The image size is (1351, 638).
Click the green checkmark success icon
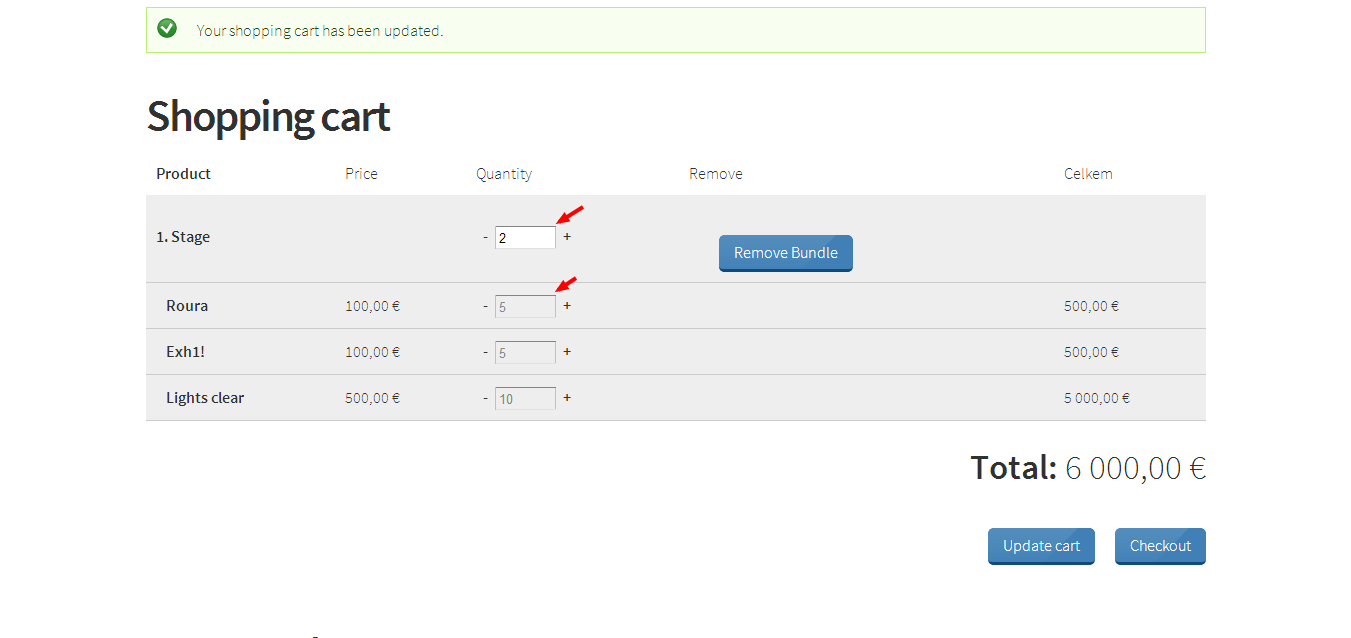(x=167, y=28)
